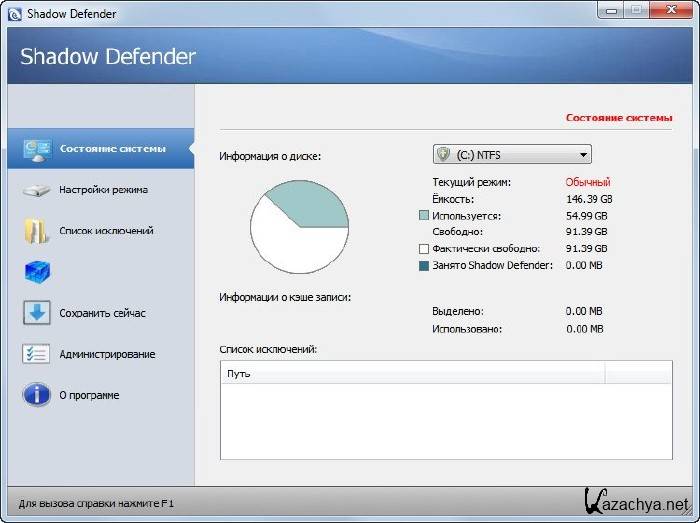This screenshot has width=700, height=523.
Task: Click the Сохранить сейчас download arrow icon
Action: [37, 313]
